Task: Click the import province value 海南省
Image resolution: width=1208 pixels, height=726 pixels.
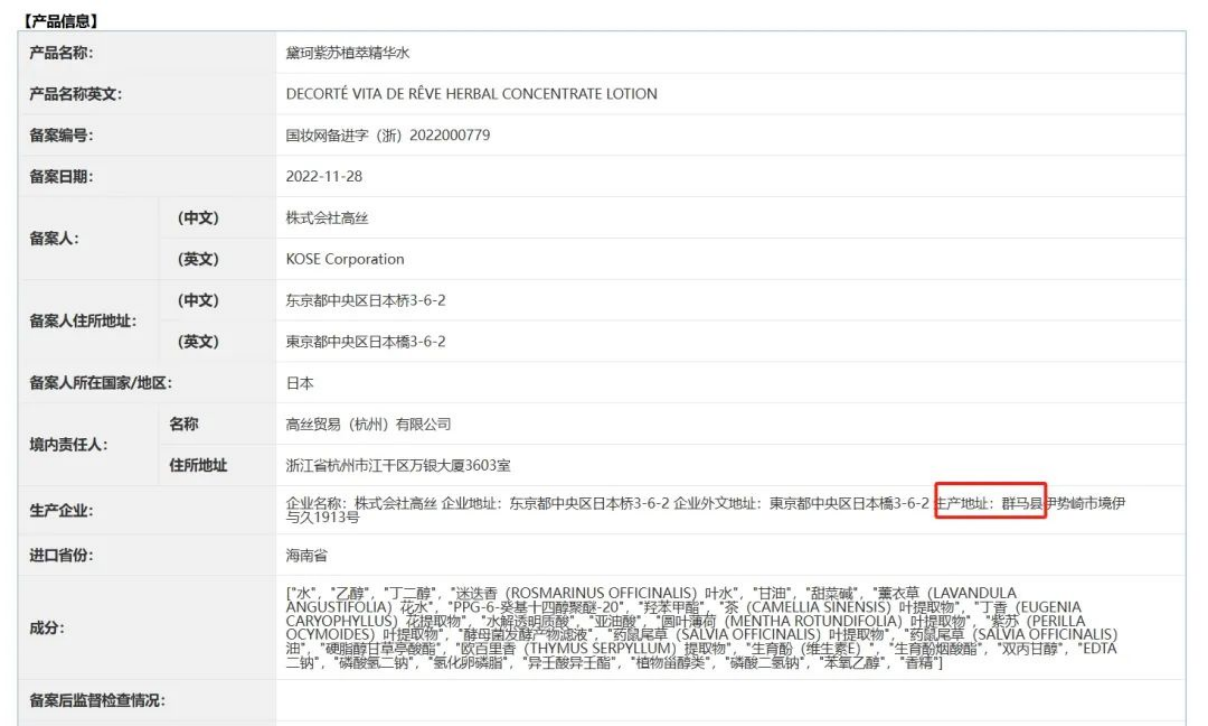Action: (x=306, y=555)
